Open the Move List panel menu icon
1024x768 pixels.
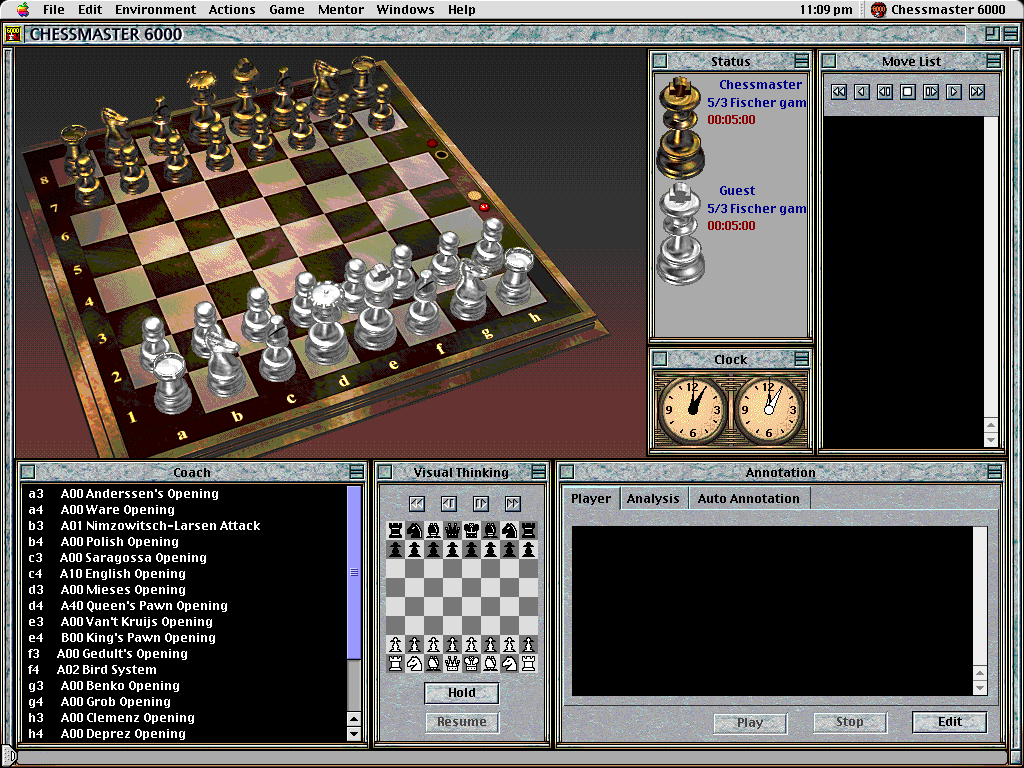(x=992, y=61)
